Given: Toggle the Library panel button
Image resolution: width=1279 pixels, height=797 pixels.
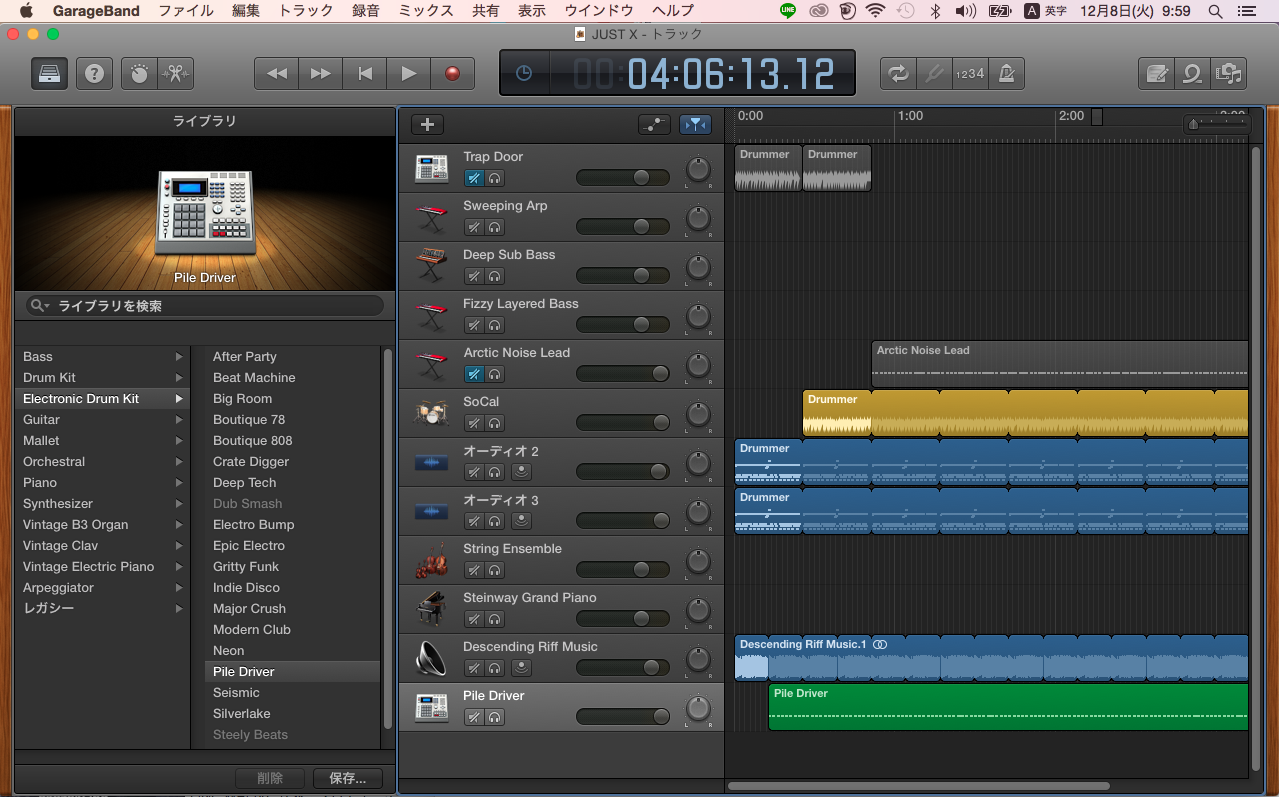Looking at the screenshot, I should click(x=49, y=73).
